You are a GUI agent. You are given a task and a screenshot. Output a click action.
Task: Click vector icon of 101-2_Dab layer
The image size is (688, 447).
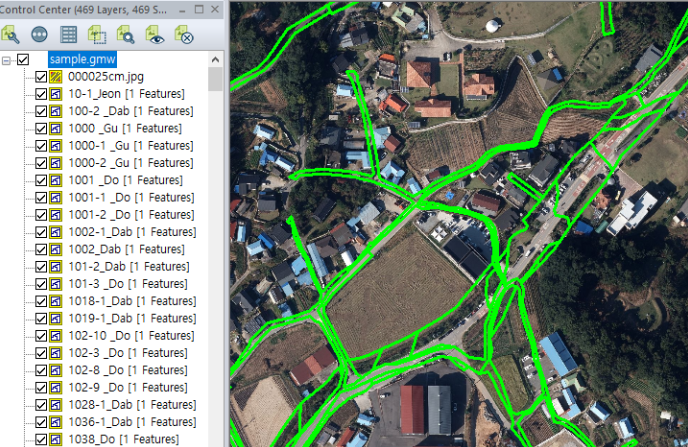coord(56,267)
